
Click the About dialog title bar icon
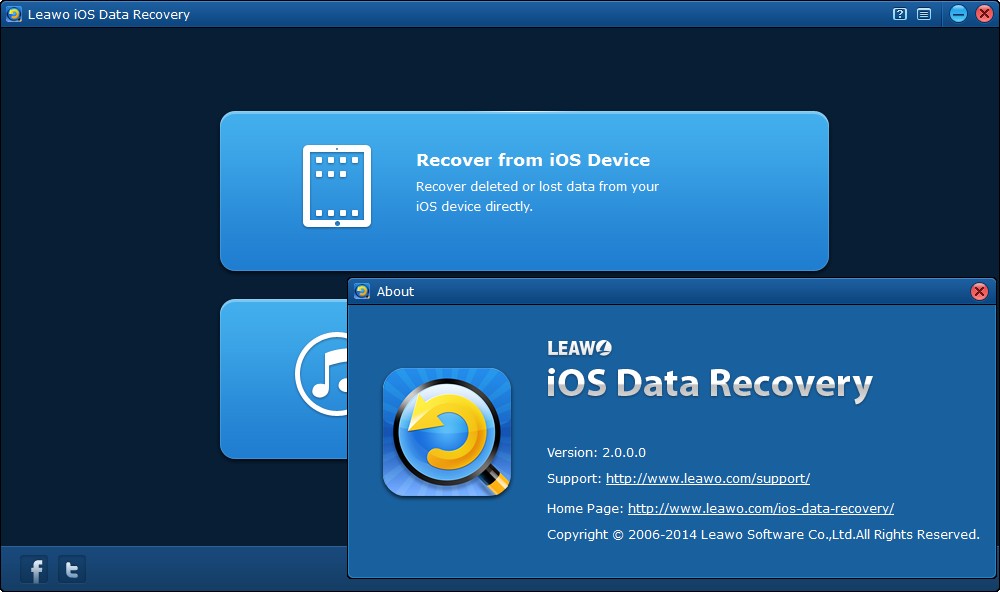pyautogui.click(x=362, y=292)
